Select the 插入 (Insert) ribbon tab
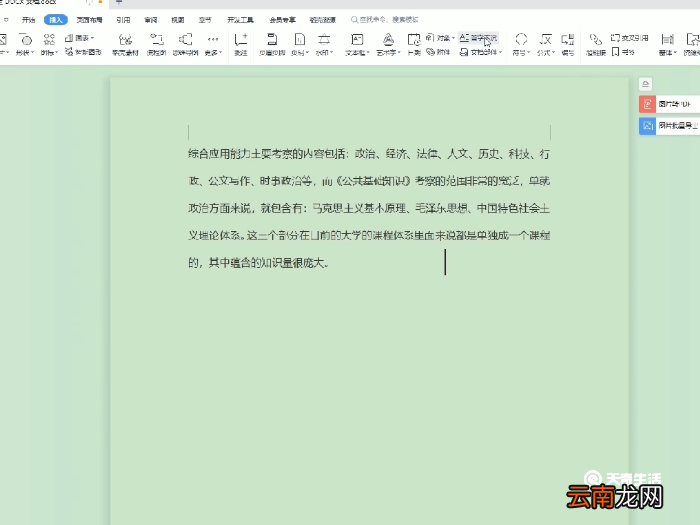 coord(56,20)
